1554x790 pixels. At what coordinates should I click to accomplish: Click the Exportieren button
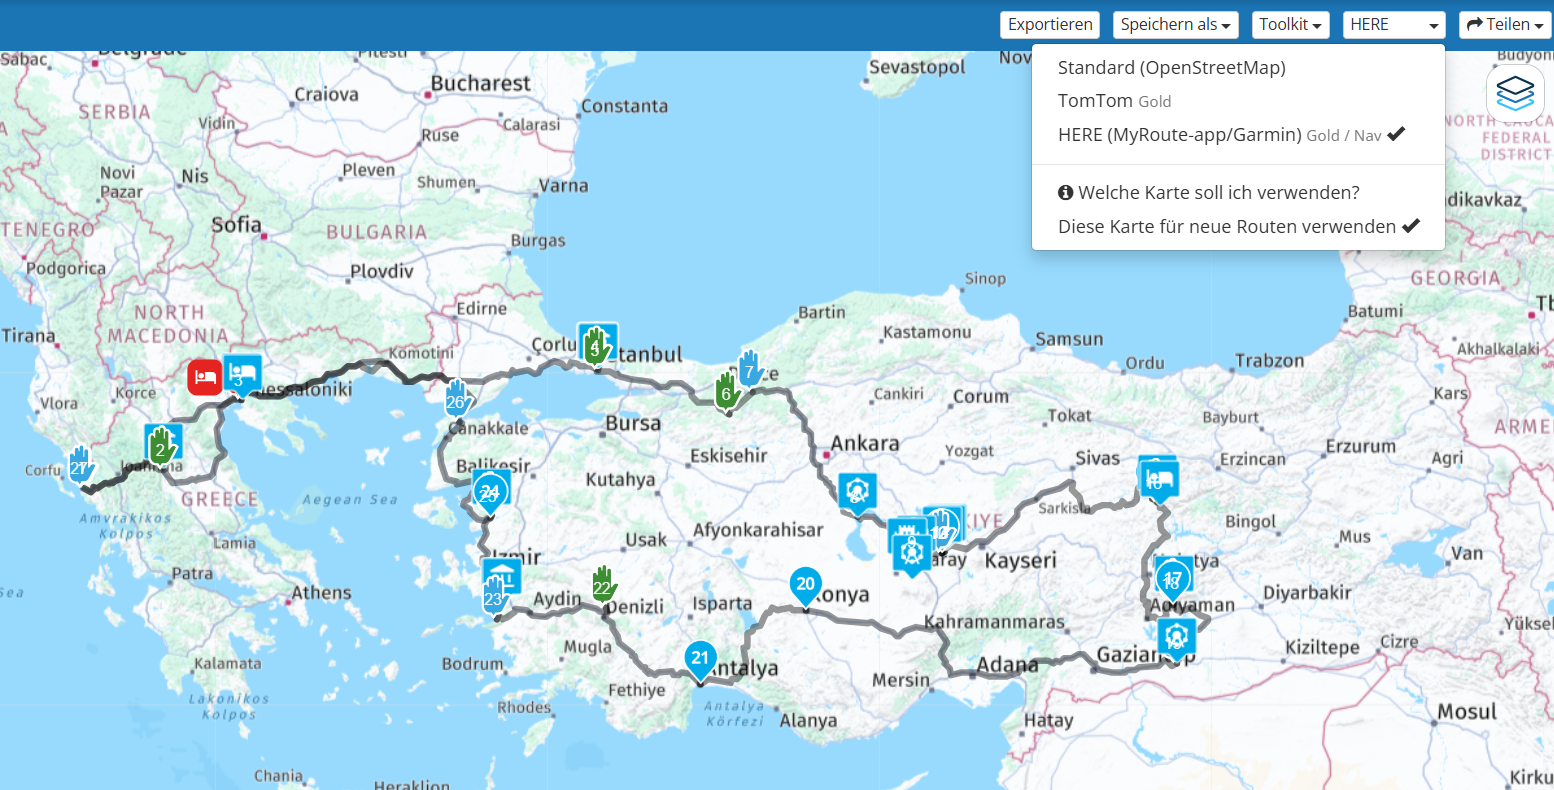click(1049, 25)
